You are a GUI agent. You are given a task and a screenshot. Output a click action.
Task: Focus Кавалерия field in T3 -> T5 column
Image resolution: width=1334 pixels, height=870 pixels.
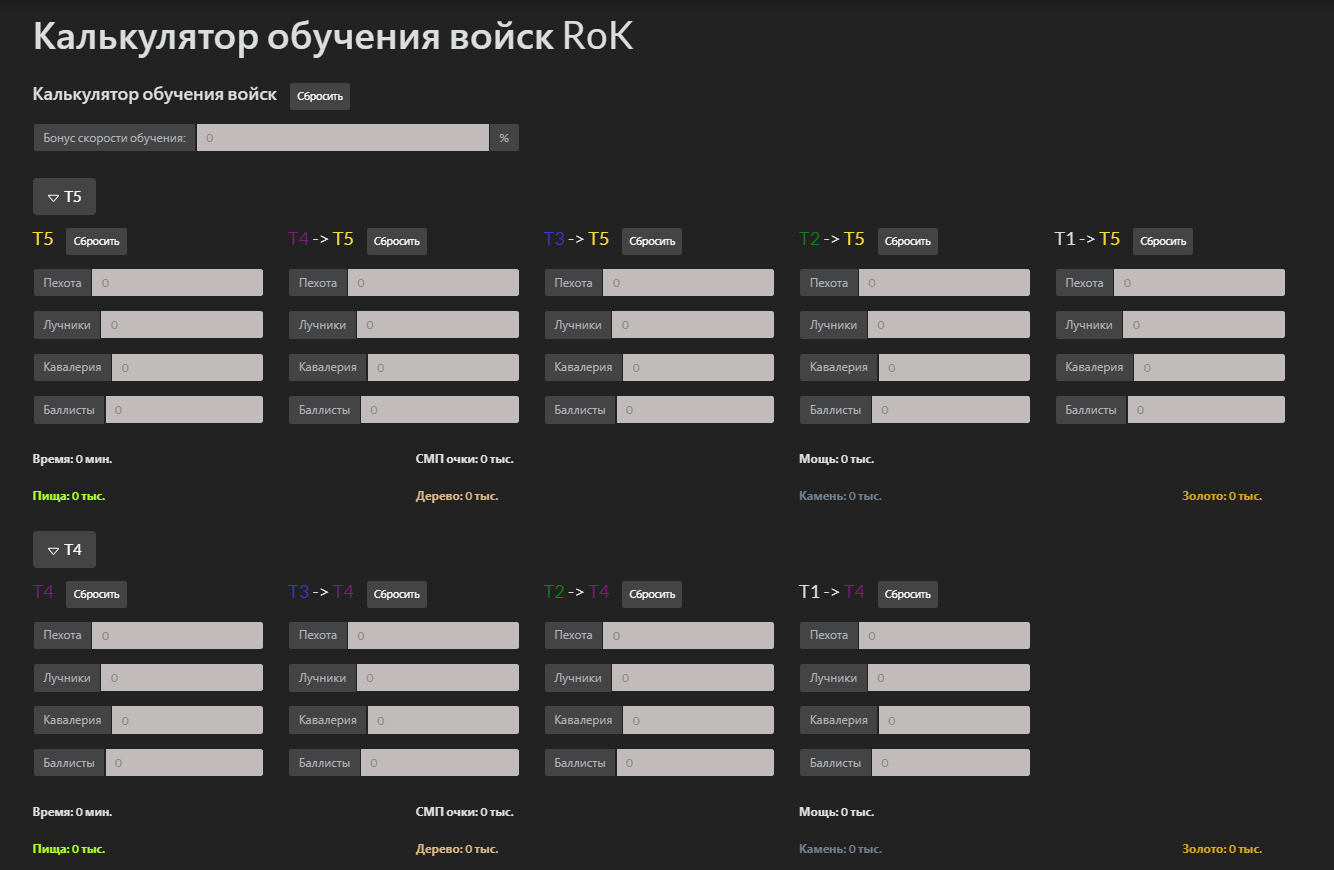(x=698, y=367)
